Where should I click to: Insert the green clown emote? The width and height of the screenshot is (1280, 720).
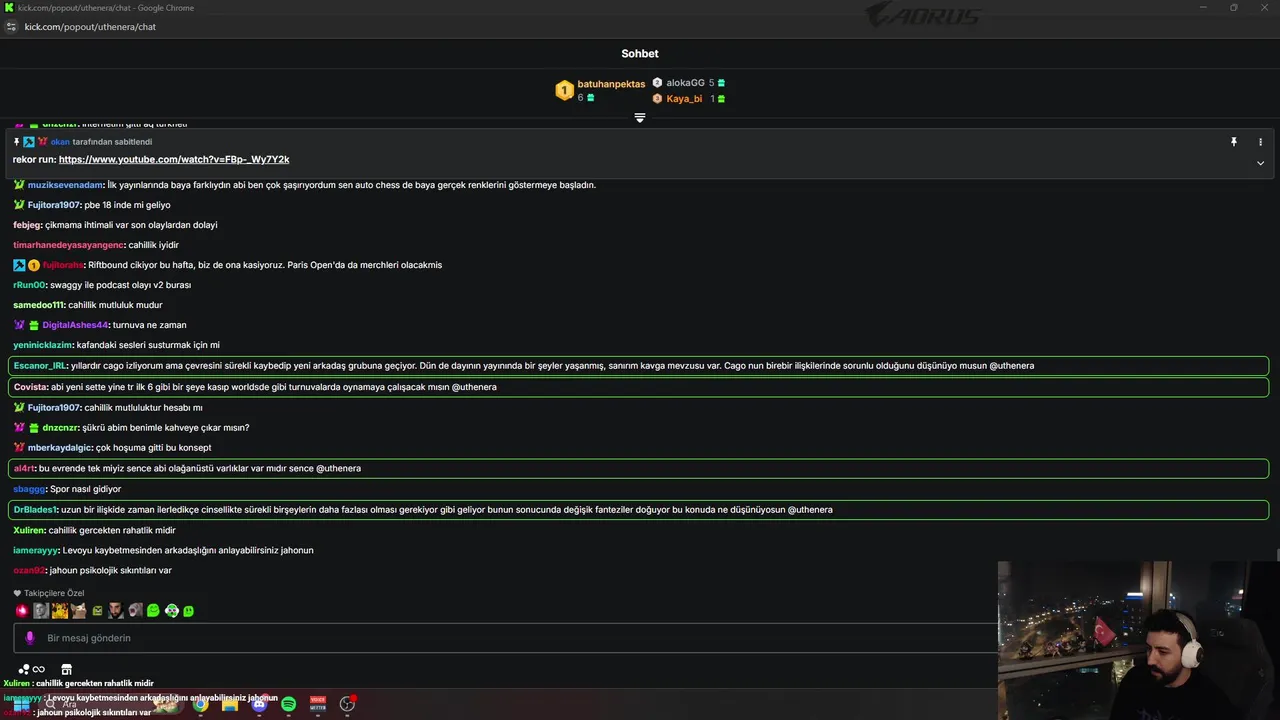click(172, 611)
